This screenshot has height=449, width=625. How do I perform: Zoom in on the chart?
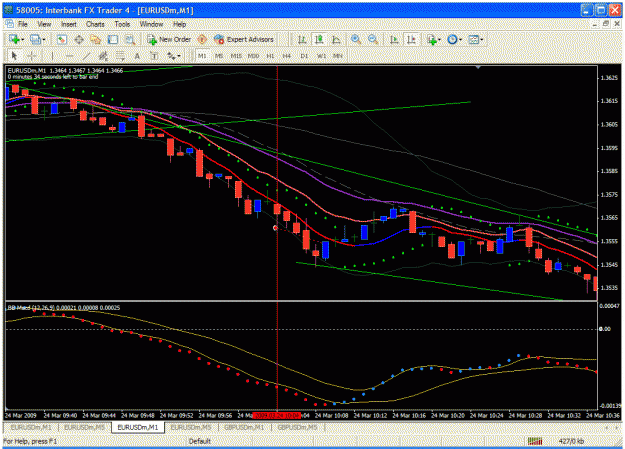pyautogui.click(x=356, y=39)
